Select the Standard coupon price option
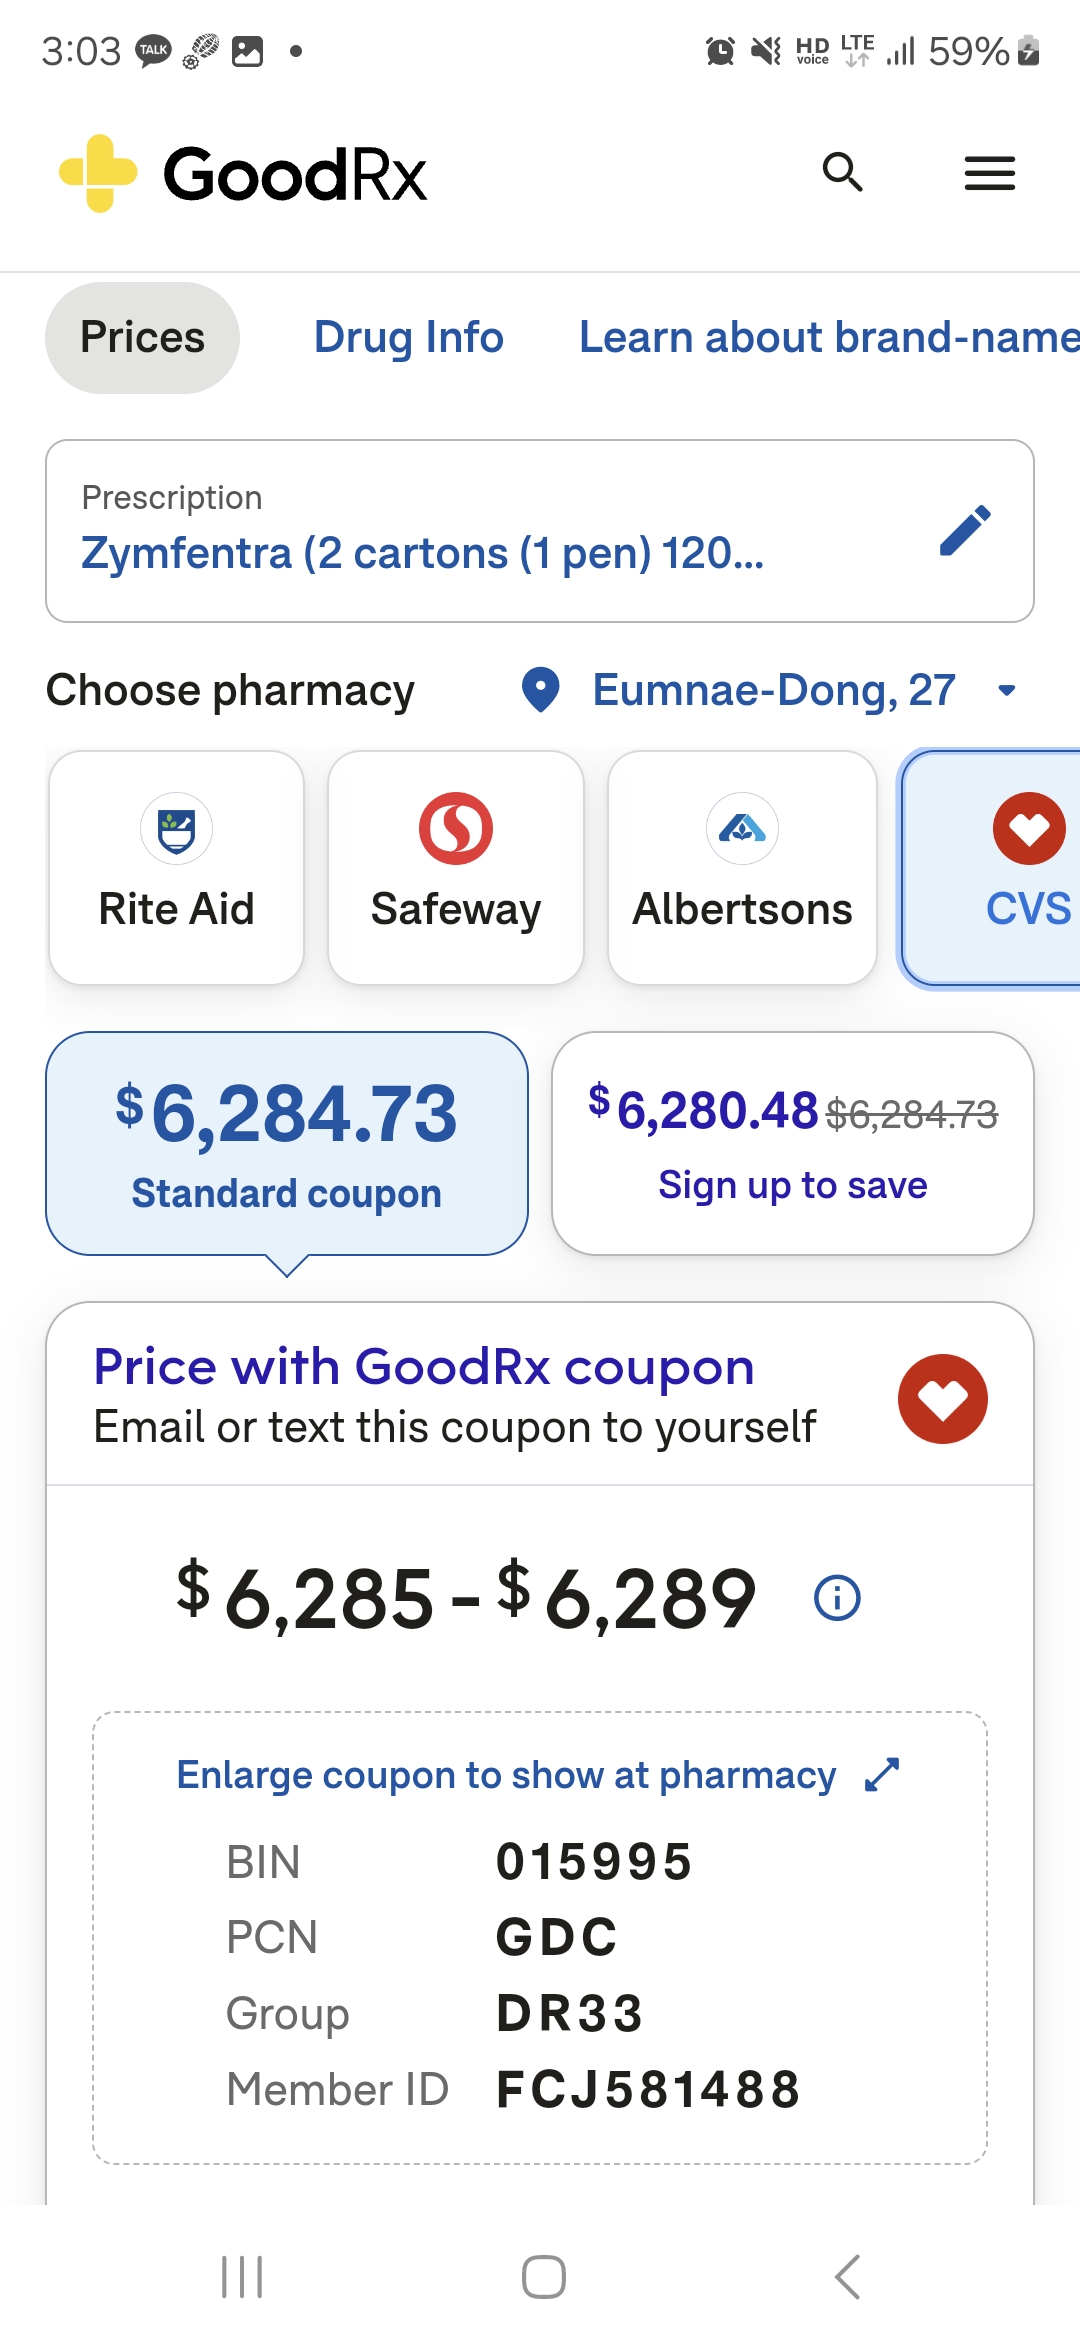 coord(287,1144)
